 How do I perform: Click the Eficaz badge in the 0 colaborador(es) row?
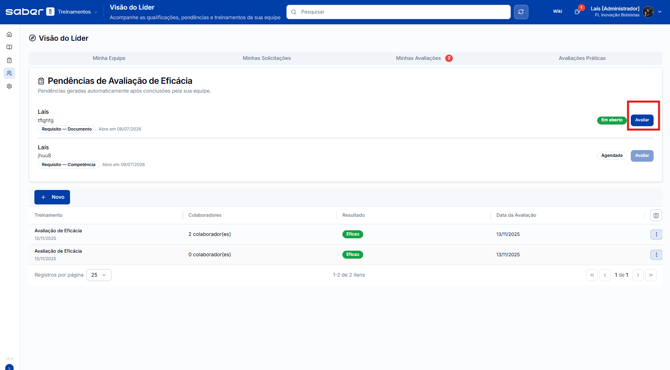pyautogui.click(x=353, y=255)
